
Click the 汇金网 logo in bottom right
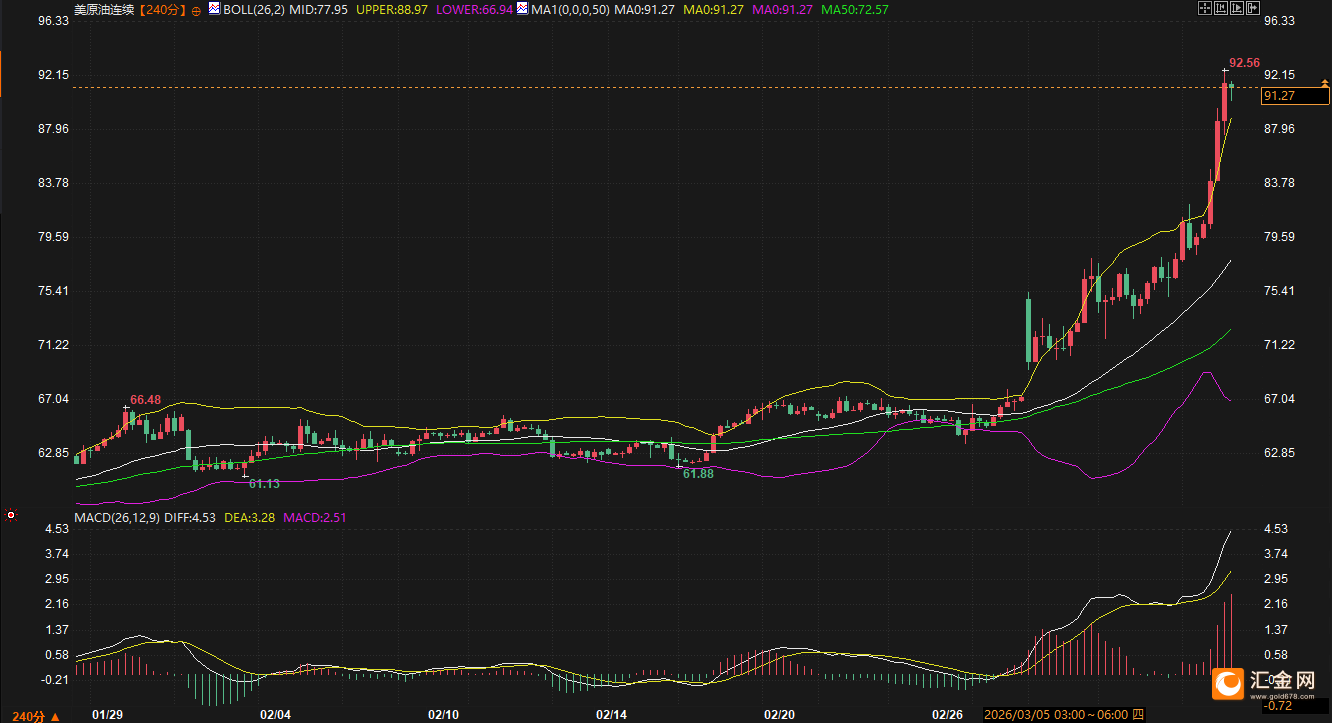pos(1270,683)
